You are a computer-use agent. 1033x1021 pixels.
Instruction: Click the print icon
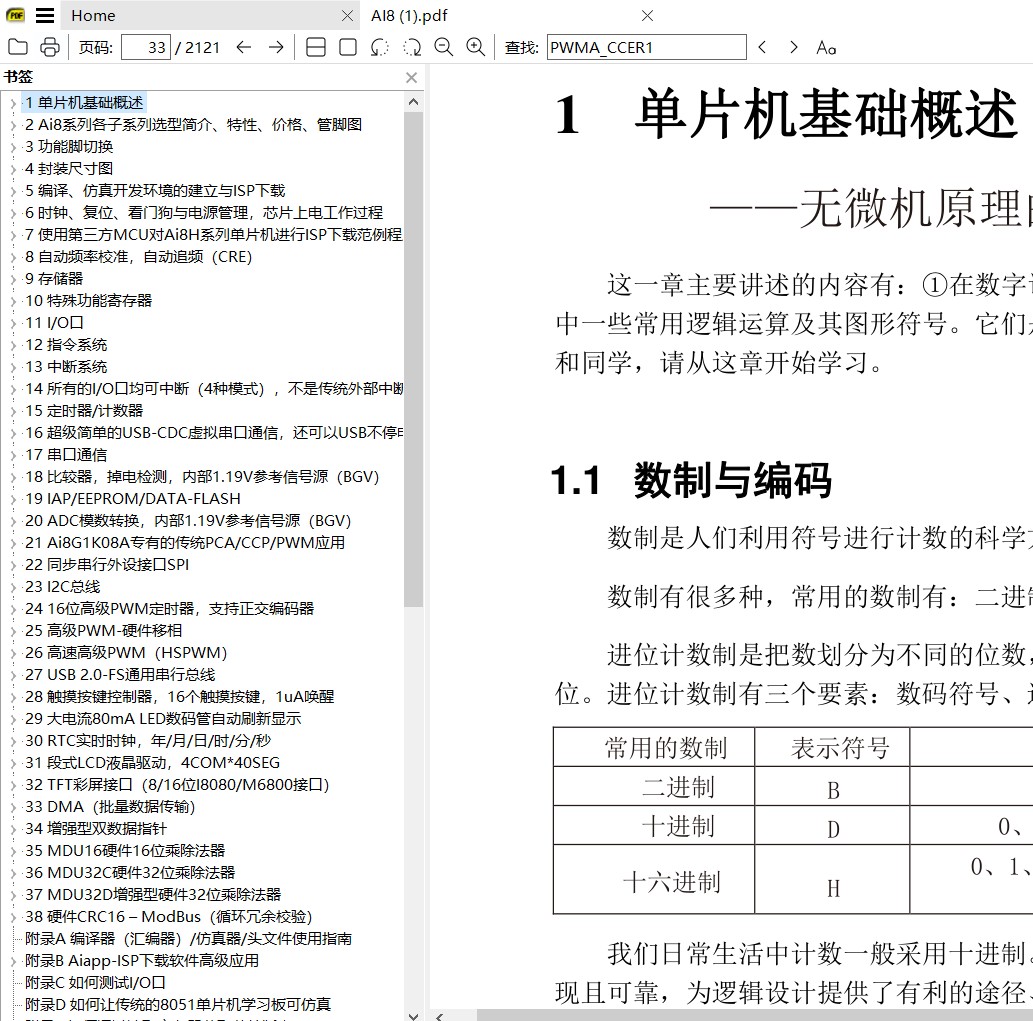click(x=49, y=47)
